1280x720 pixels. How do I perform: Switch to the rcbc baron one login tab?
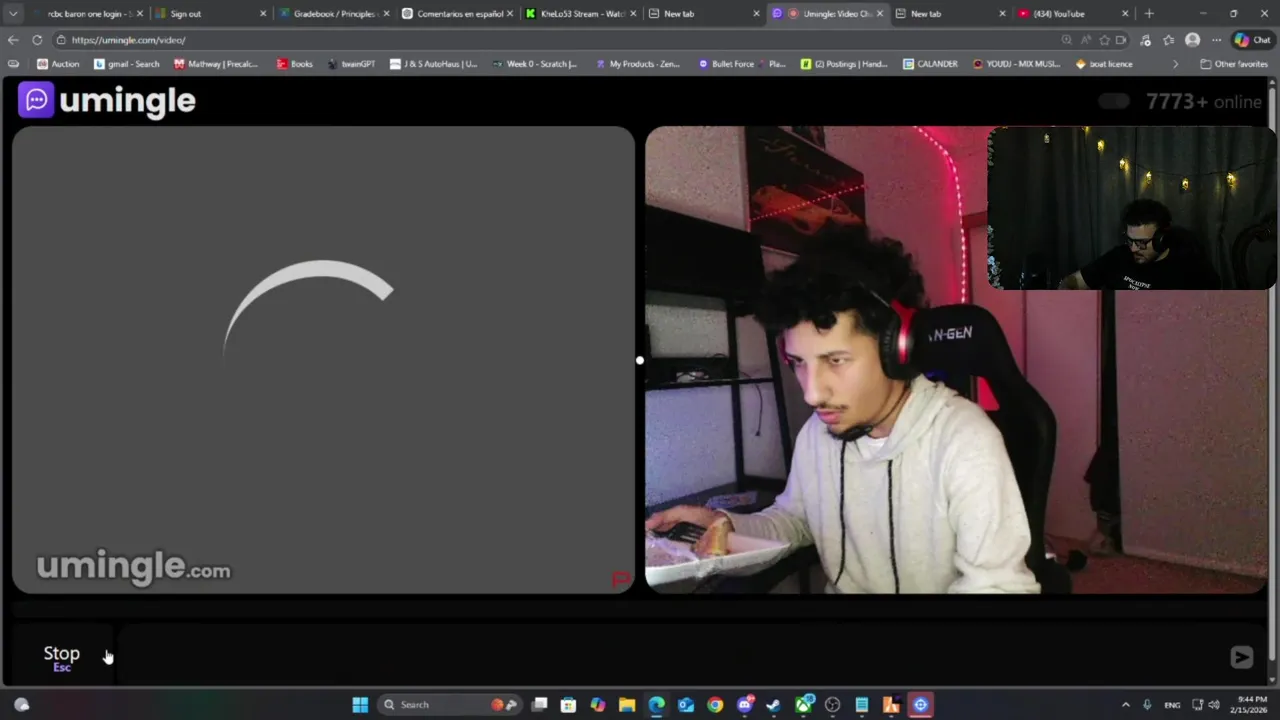88,14
